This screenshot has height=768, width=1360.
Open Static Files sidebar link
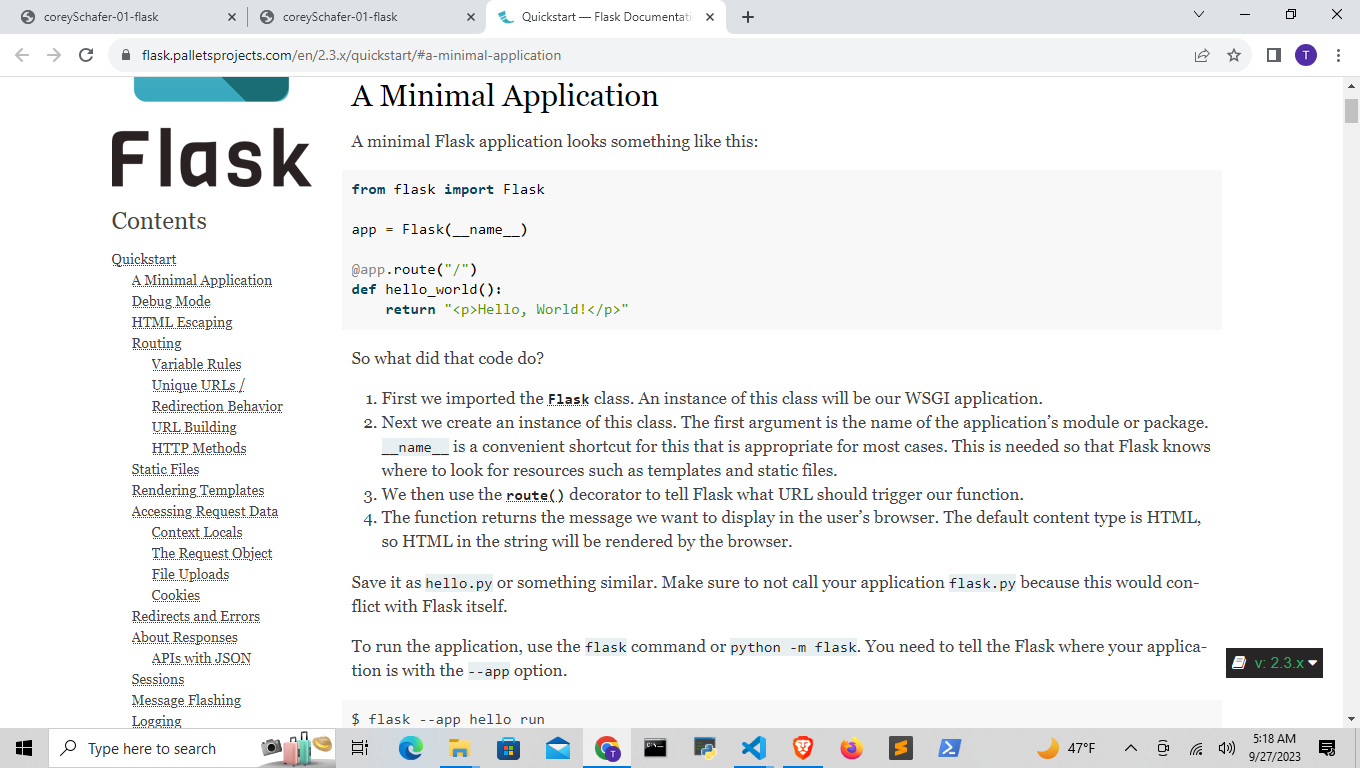(165, 470)
